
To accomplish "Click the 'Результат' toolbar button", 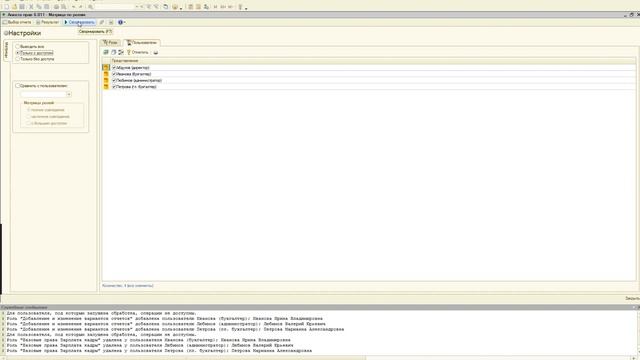I will coord(47,22).
